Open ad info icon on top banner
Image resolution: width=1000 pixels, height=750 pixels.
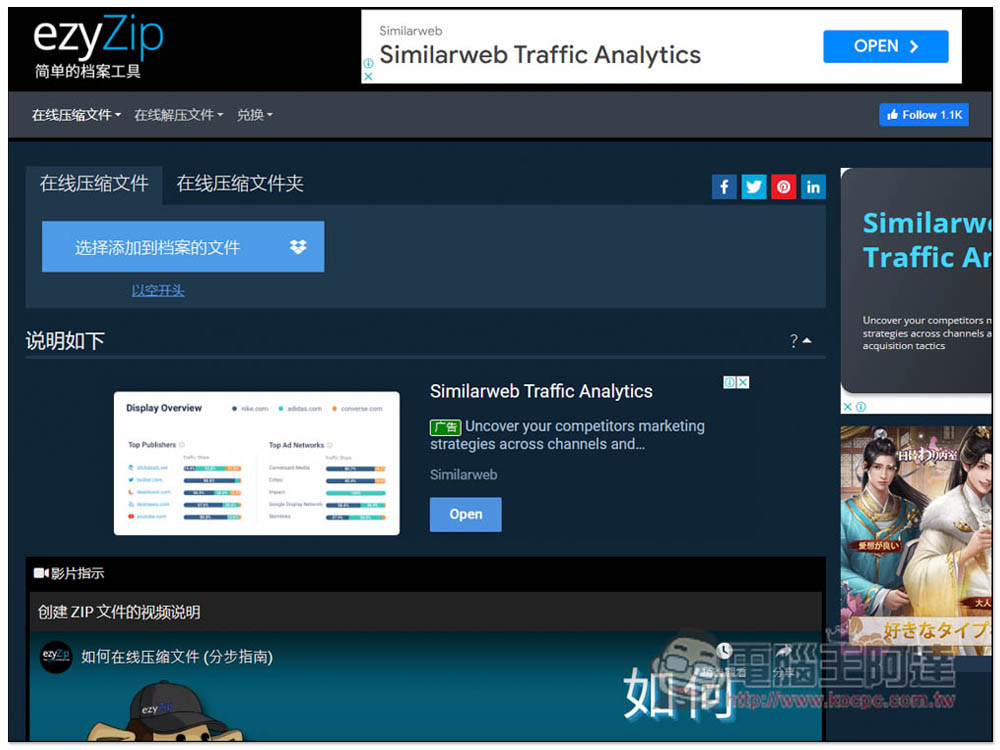(x=368, y=63)
